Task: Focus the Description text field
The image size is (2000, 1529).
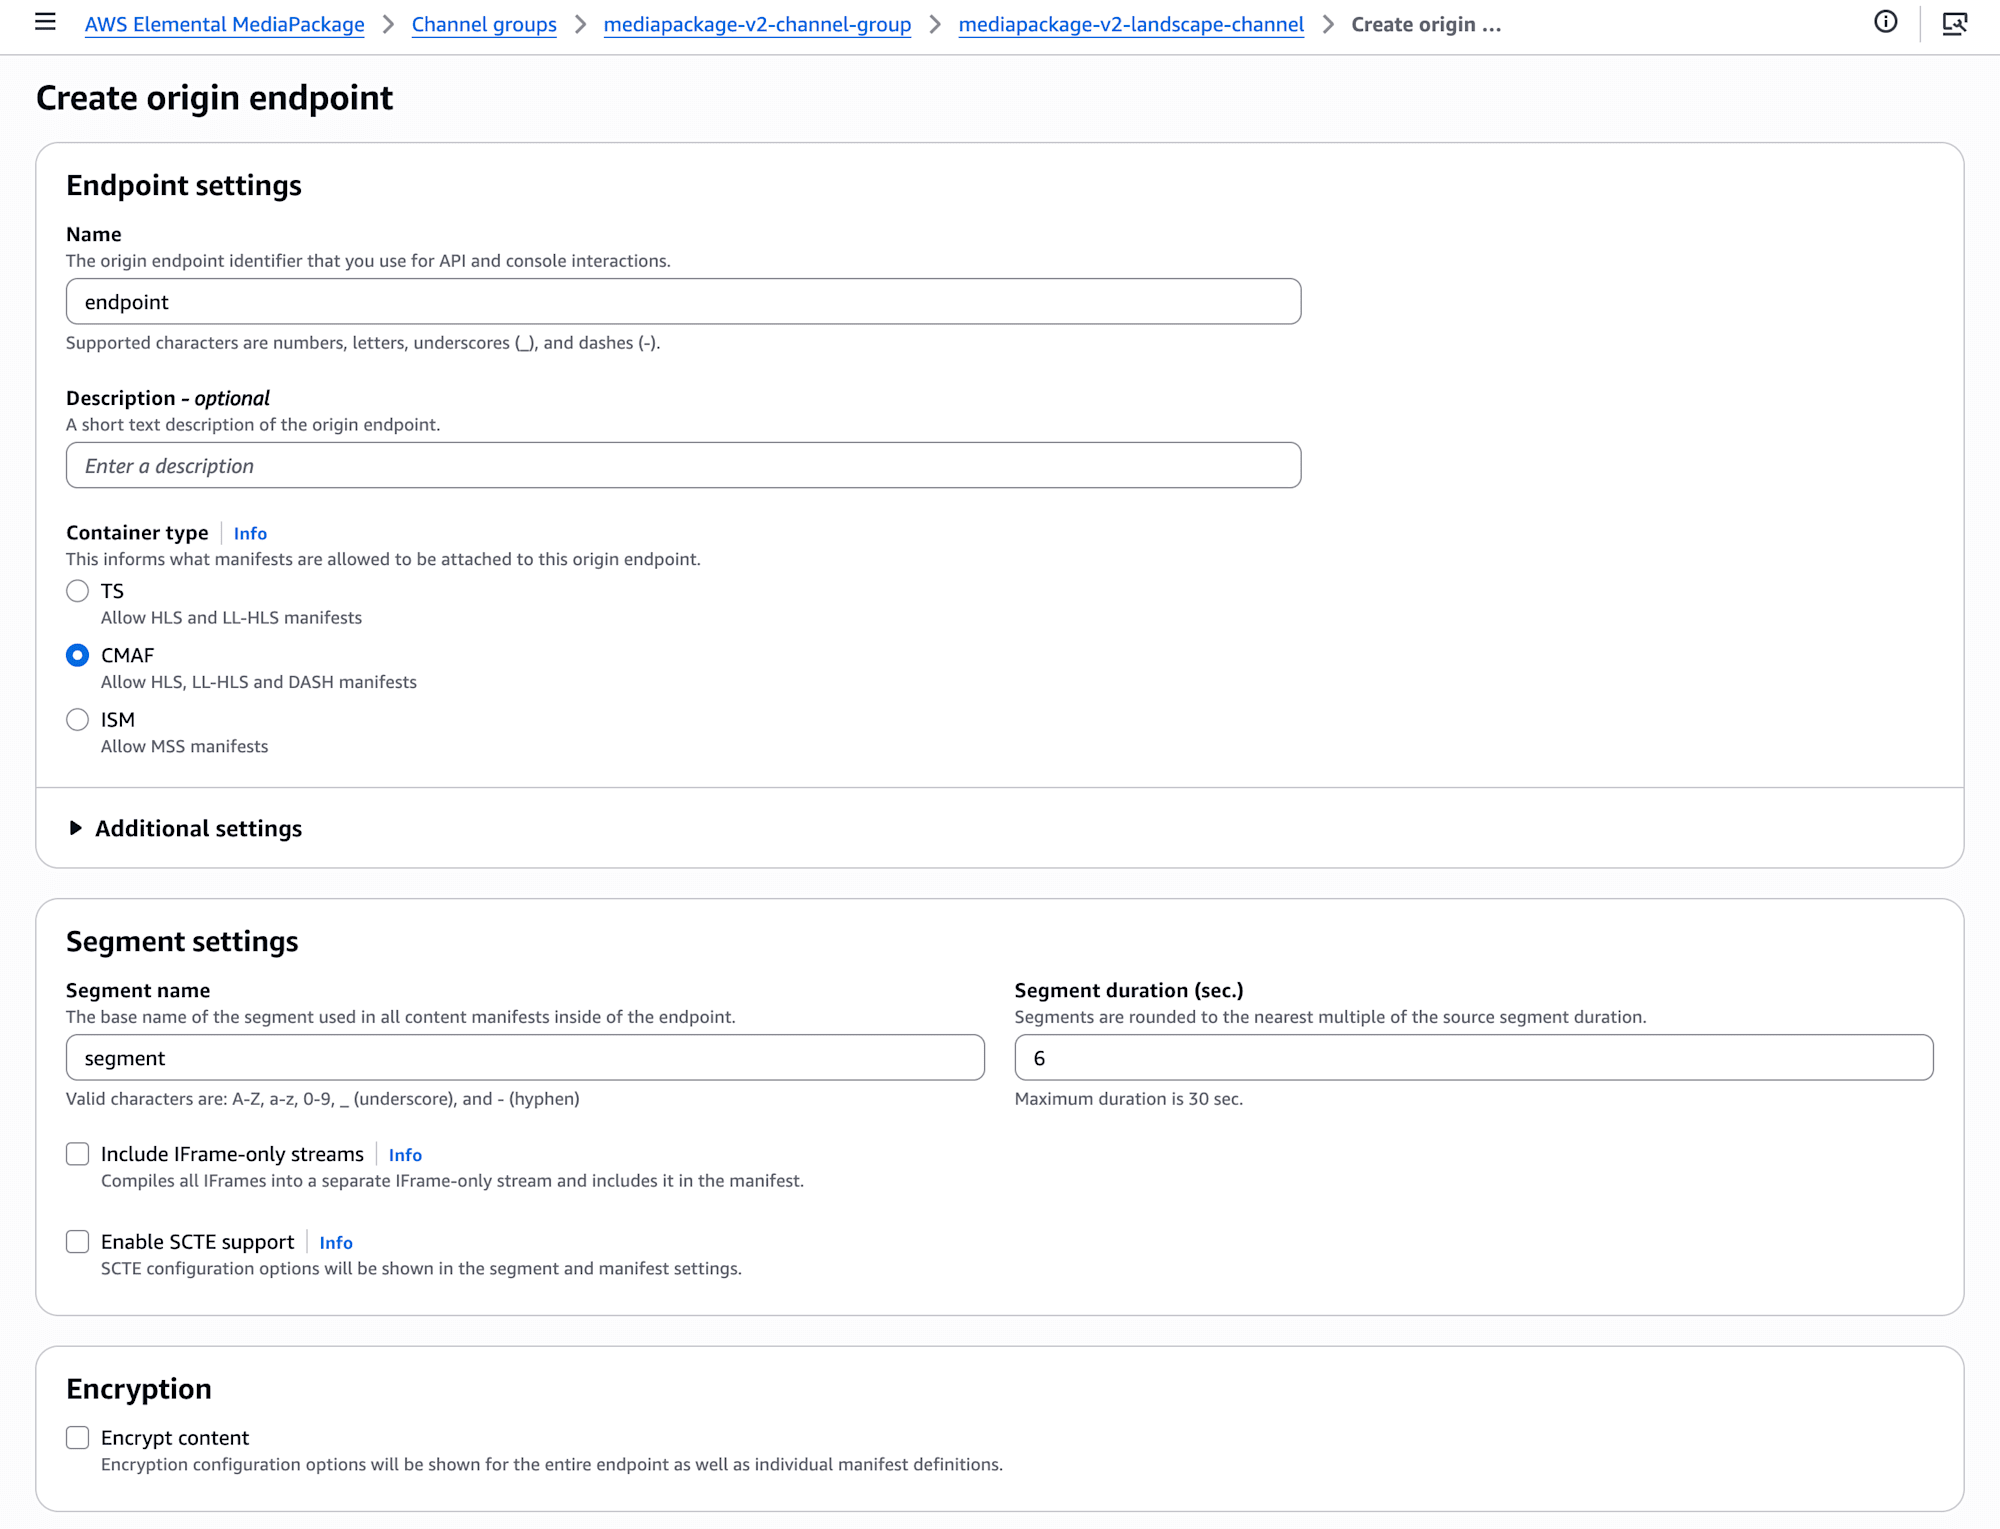Action: (683, 466)
